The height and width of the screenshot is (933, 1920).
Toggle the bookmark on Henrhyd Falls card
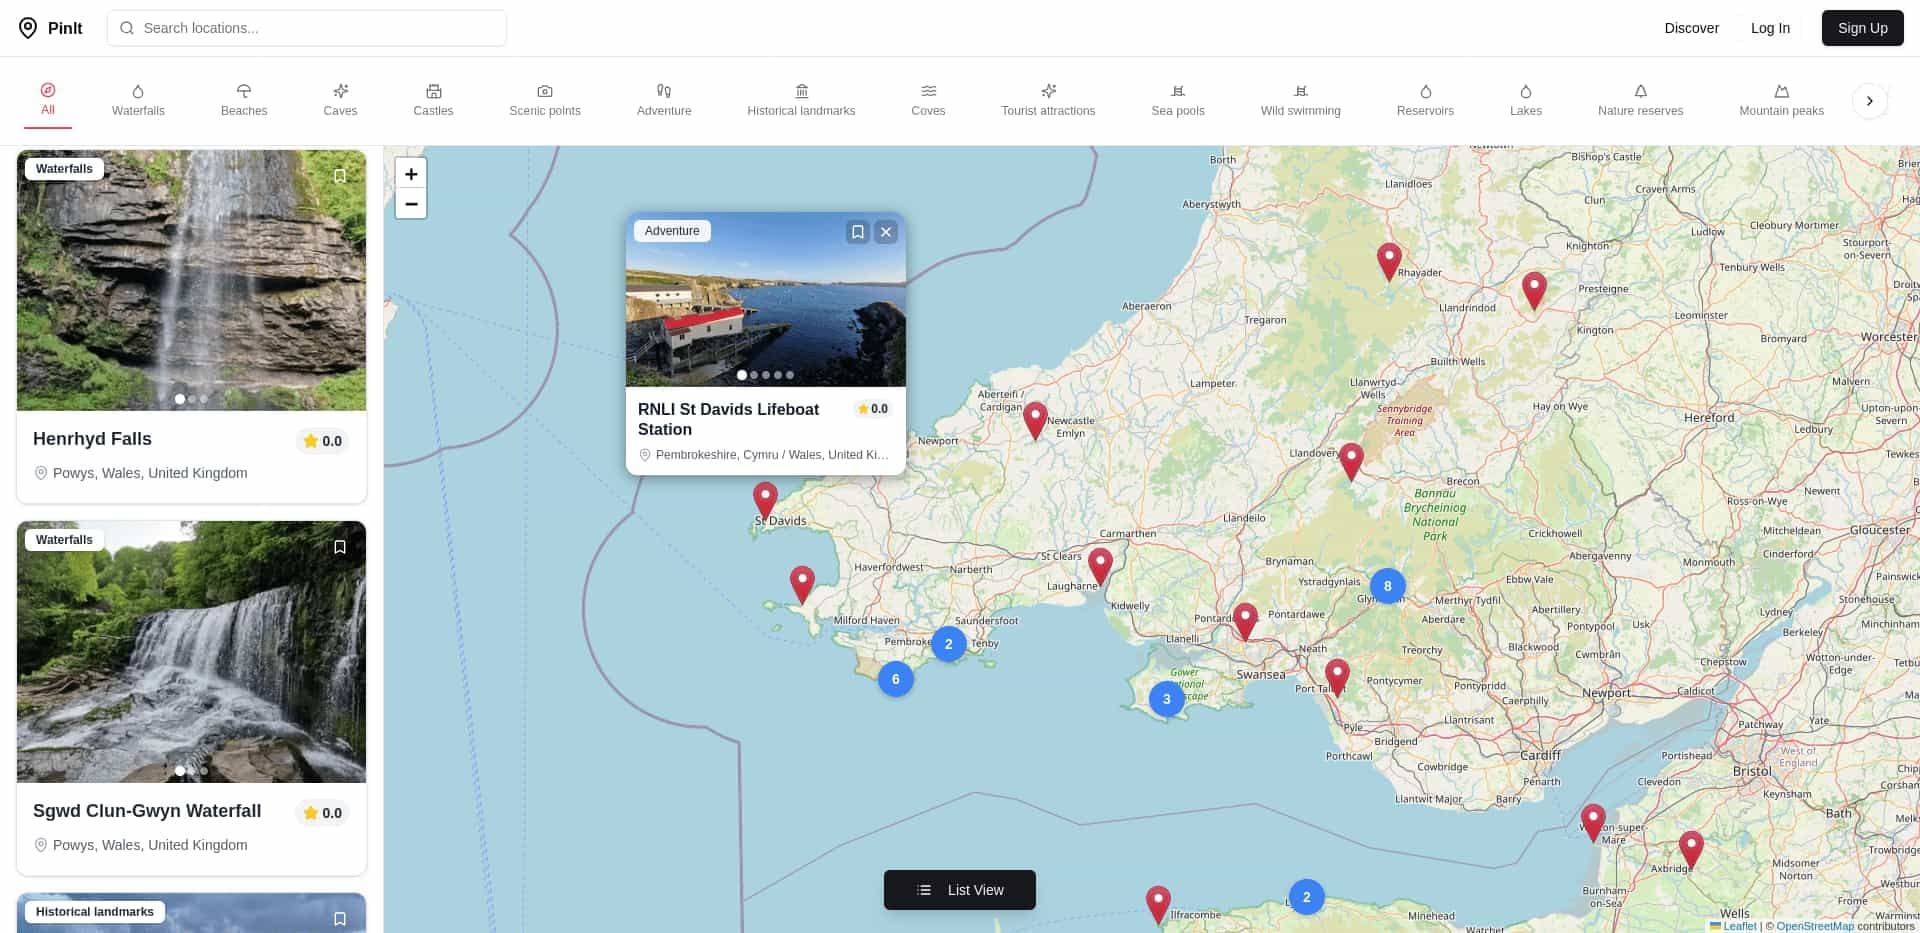[x=340, y=176]
